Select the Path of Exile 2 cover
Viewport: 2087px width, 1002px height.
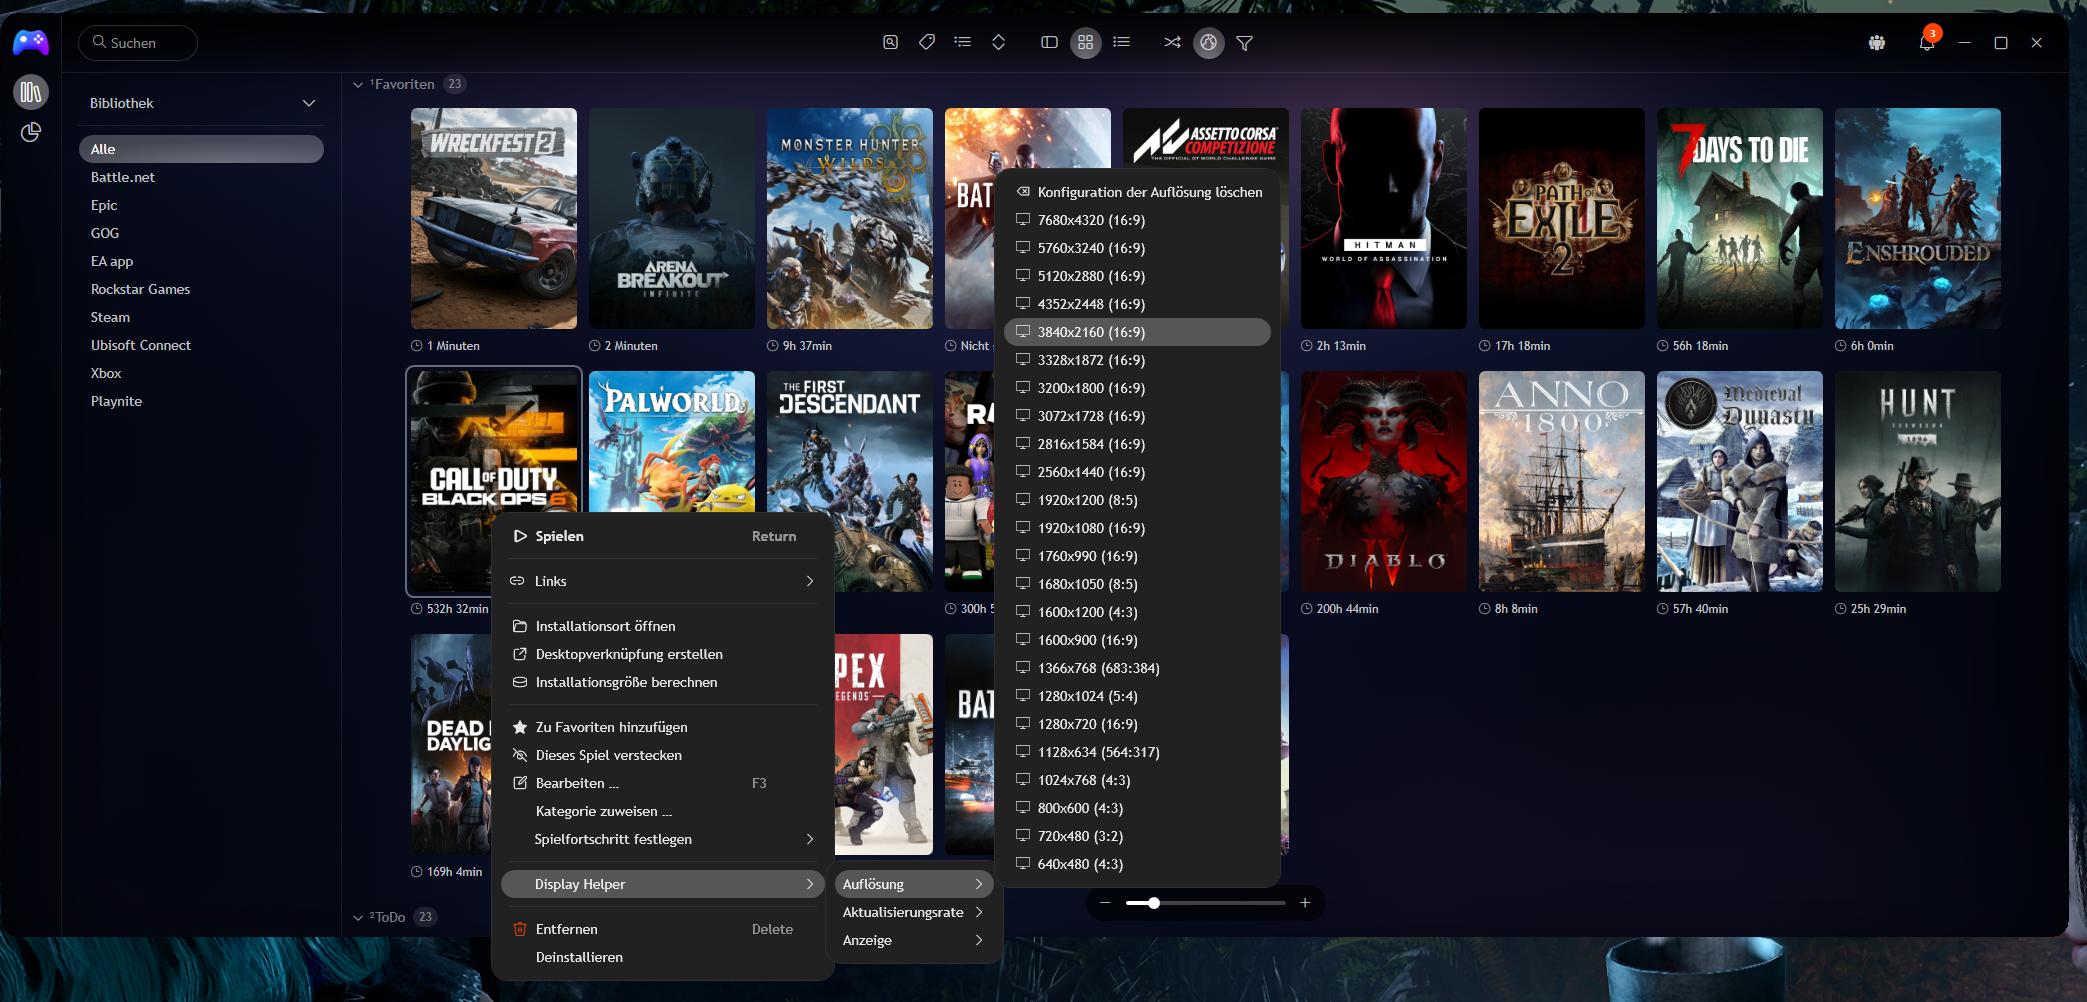1562,218
